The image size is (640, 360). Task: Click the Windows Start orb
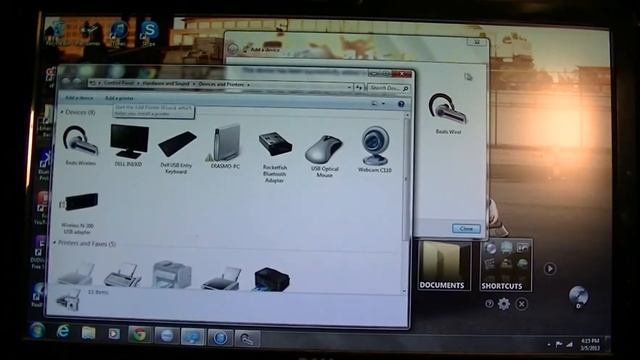tap(37, 330)
